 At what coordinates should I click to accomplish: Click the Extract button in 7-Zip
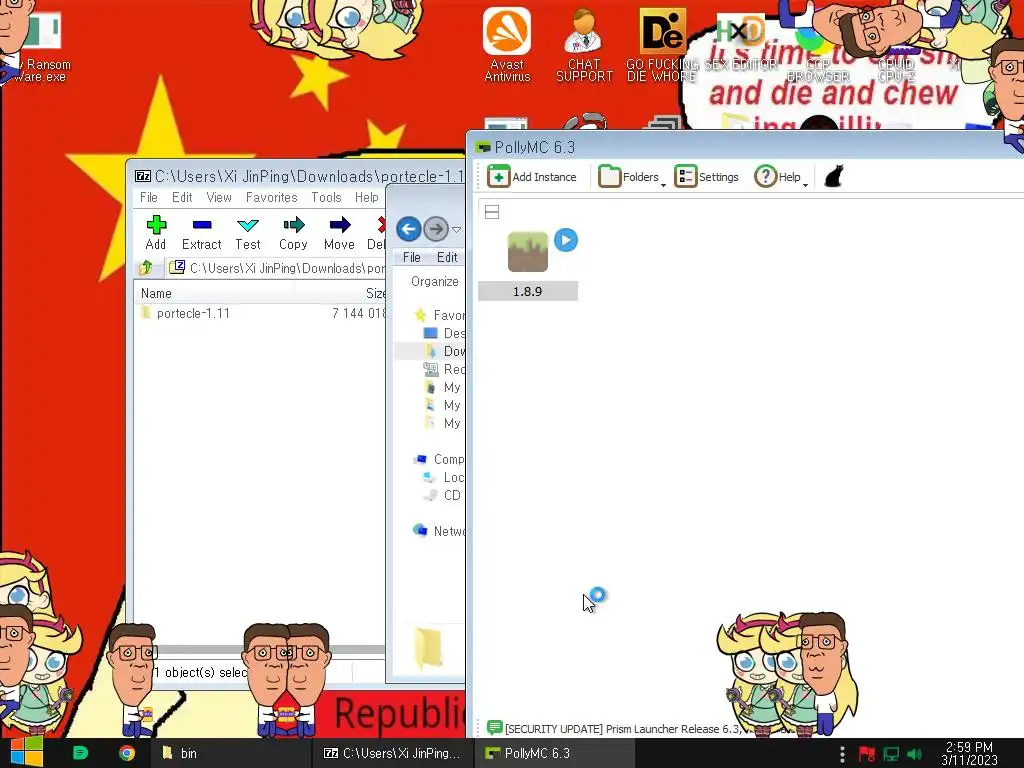coord(202,233)
